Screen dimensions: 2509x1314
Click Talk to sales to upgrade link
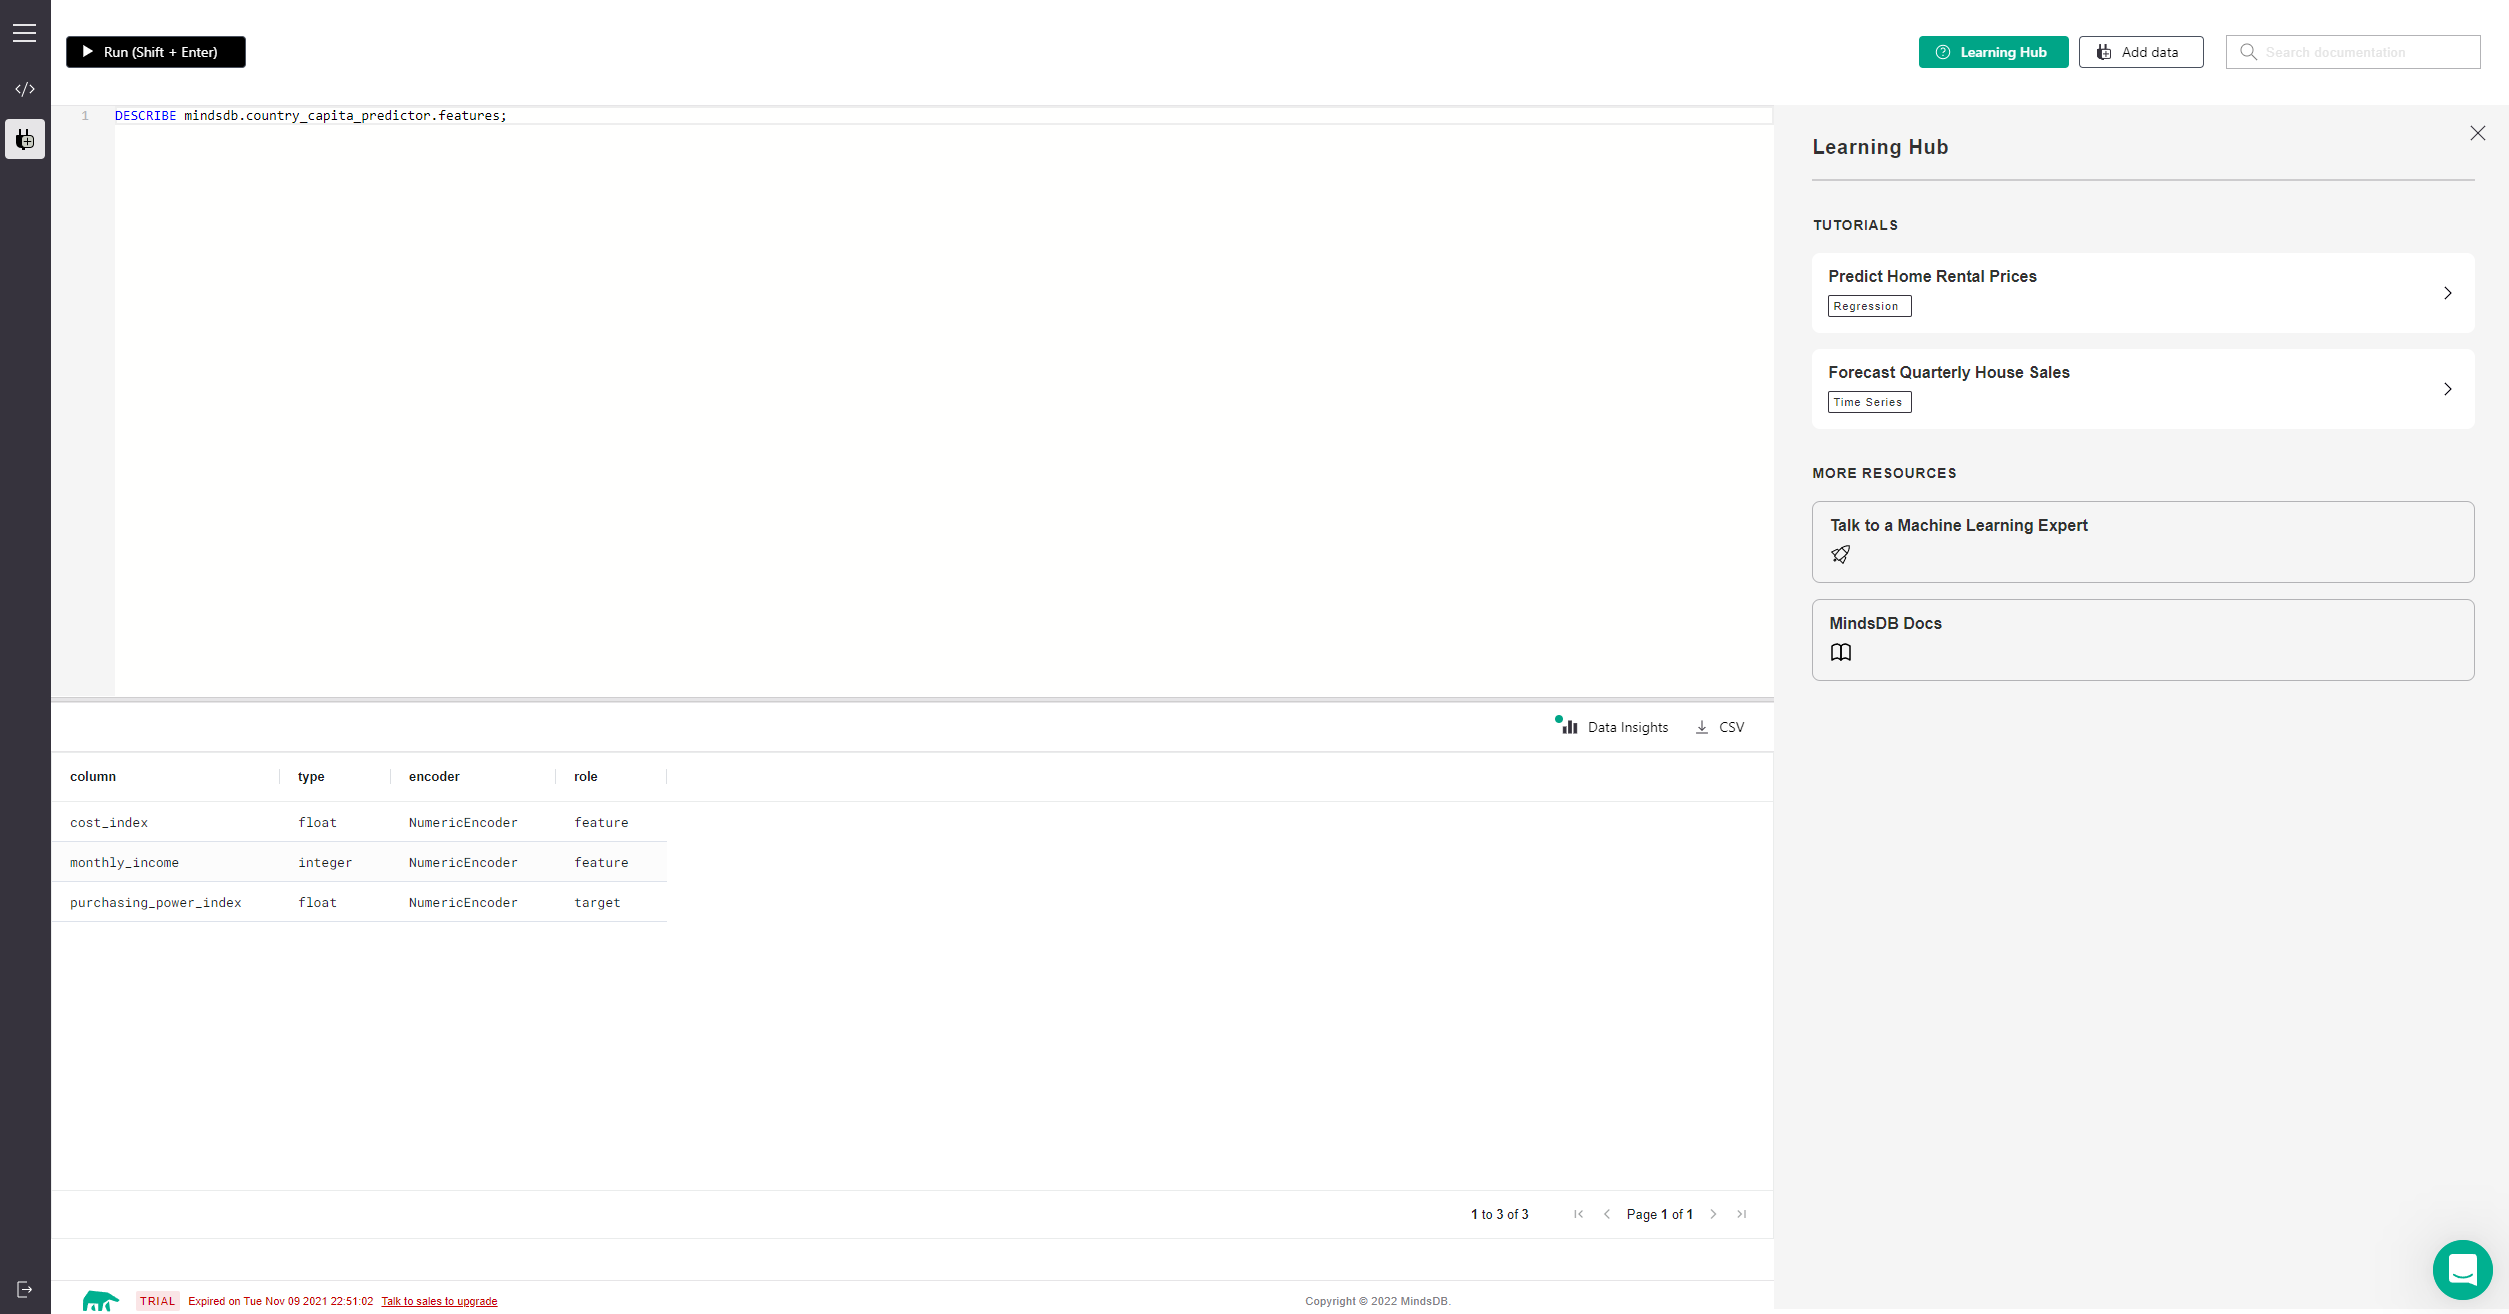pyautogui.click(x=439, y=1301)
